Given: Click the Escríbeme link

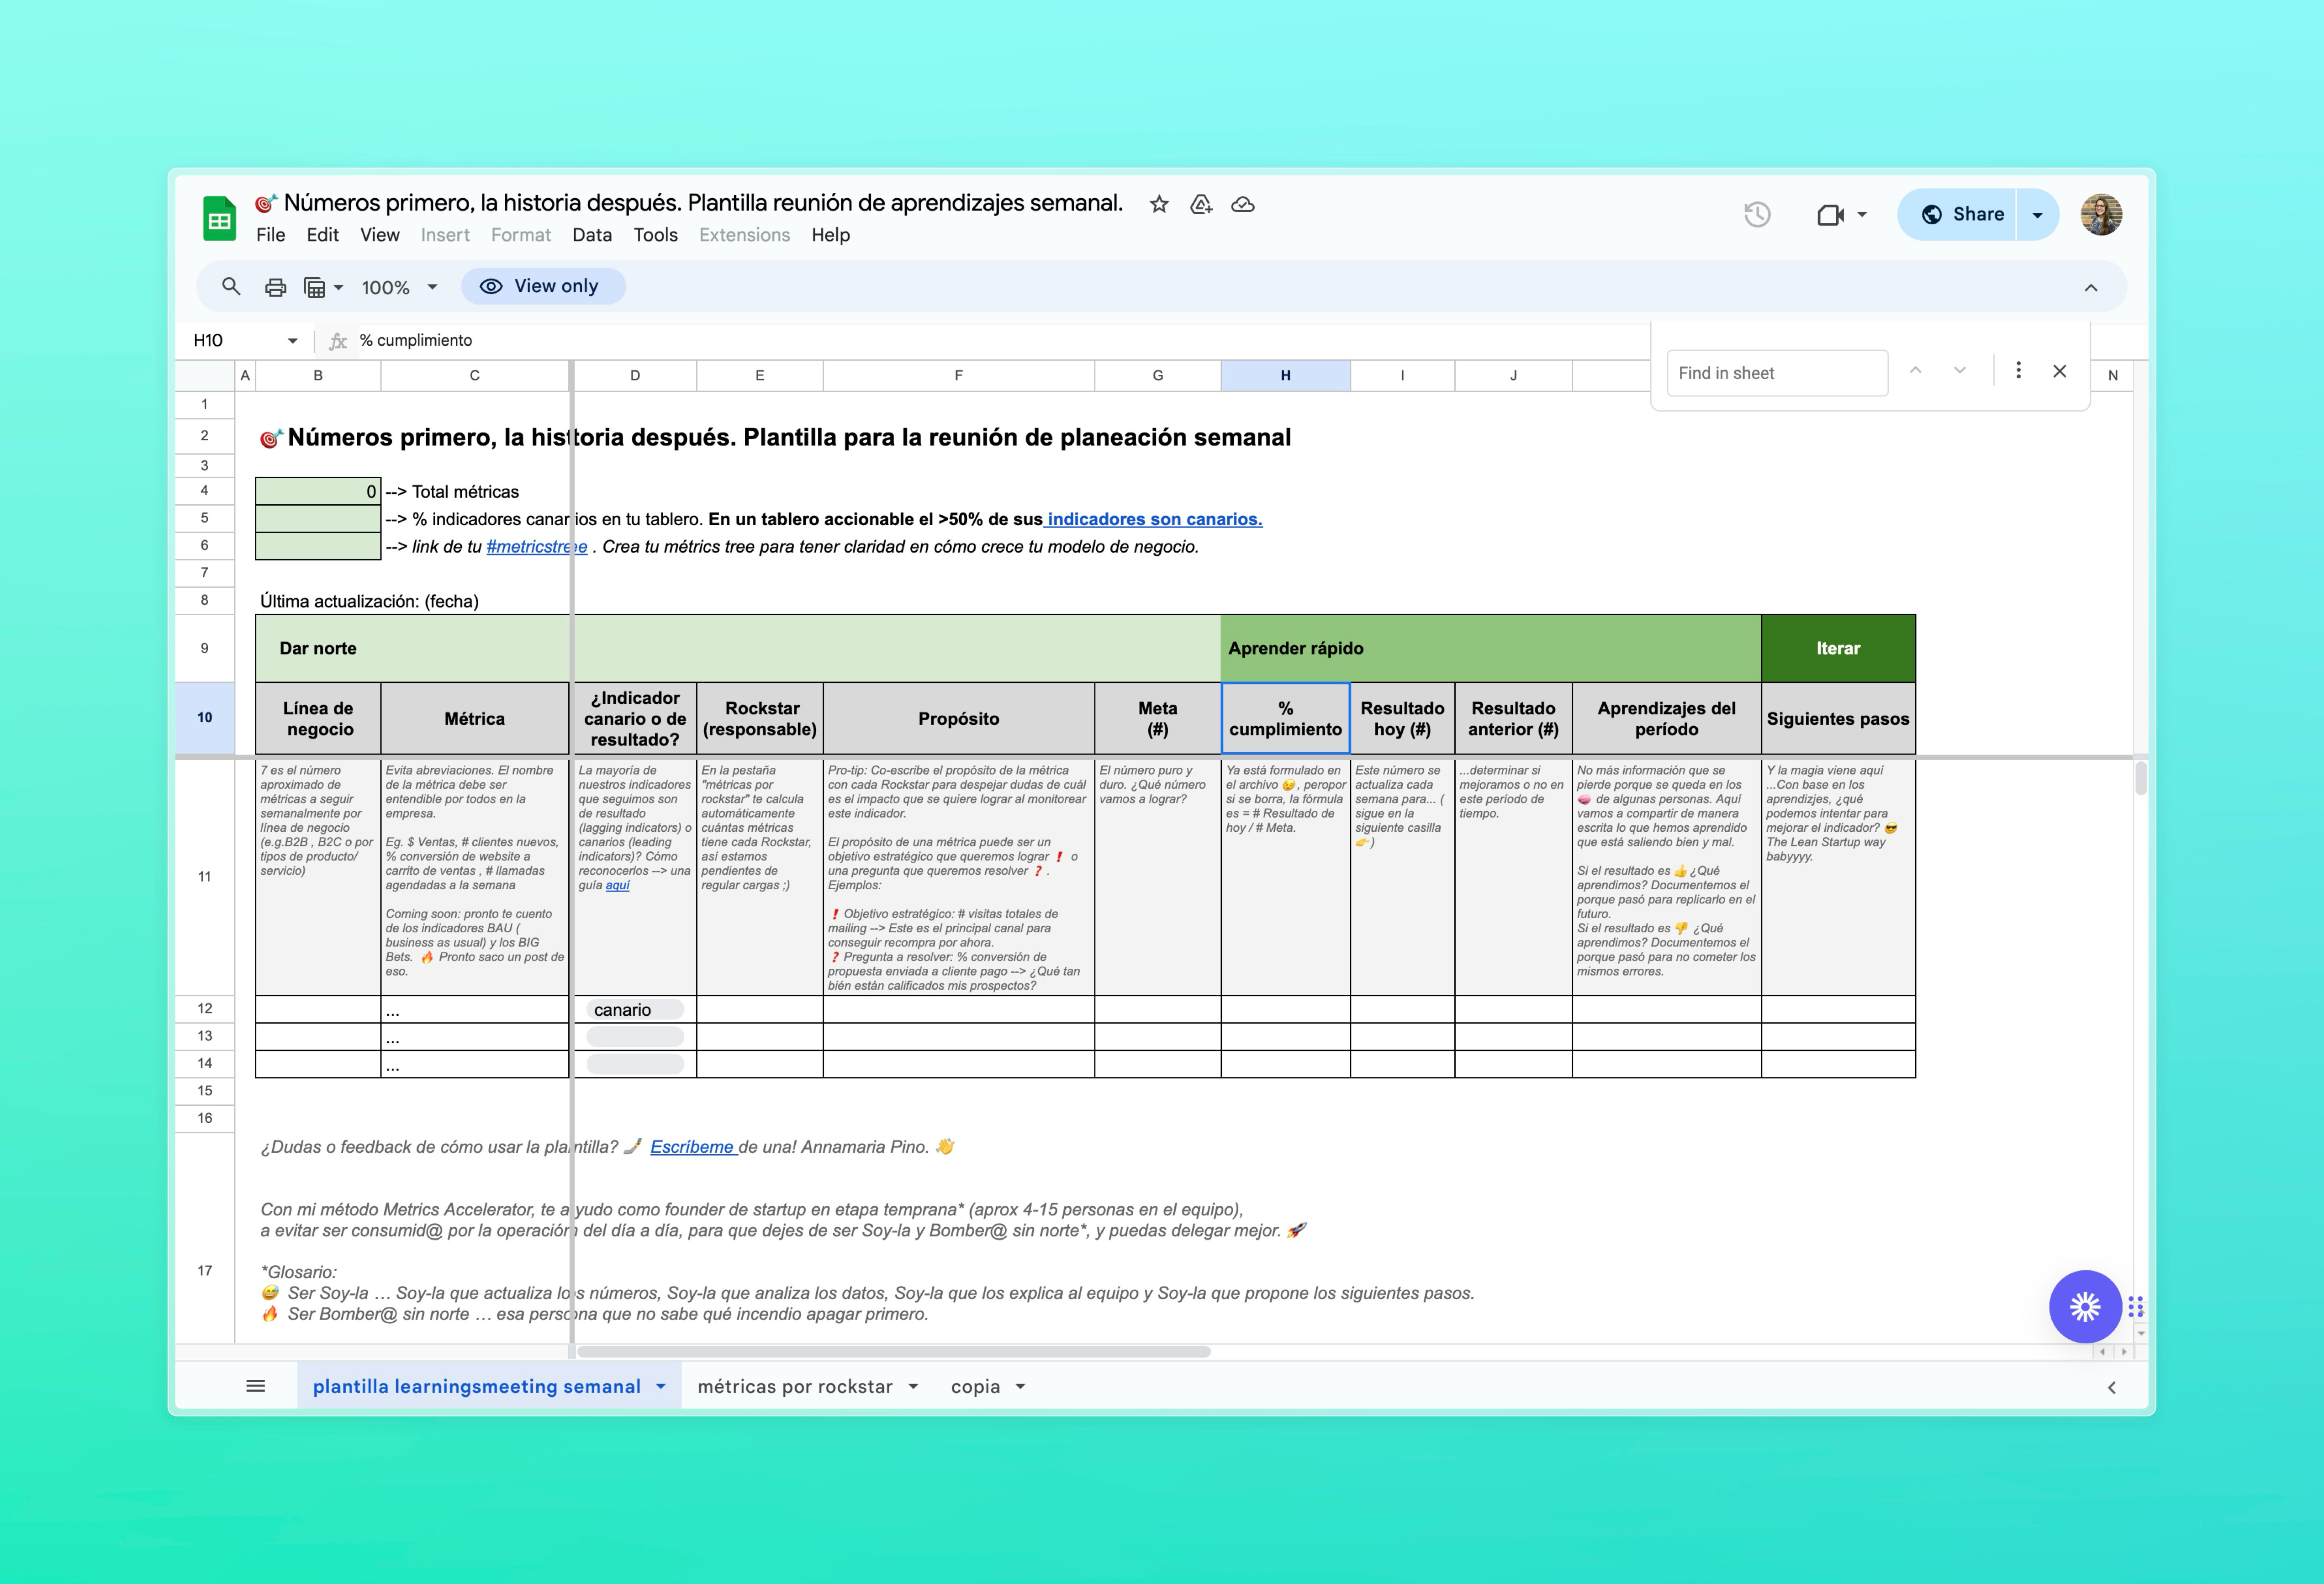Looking at the screenshot, I should click(x=692, y=1147).
